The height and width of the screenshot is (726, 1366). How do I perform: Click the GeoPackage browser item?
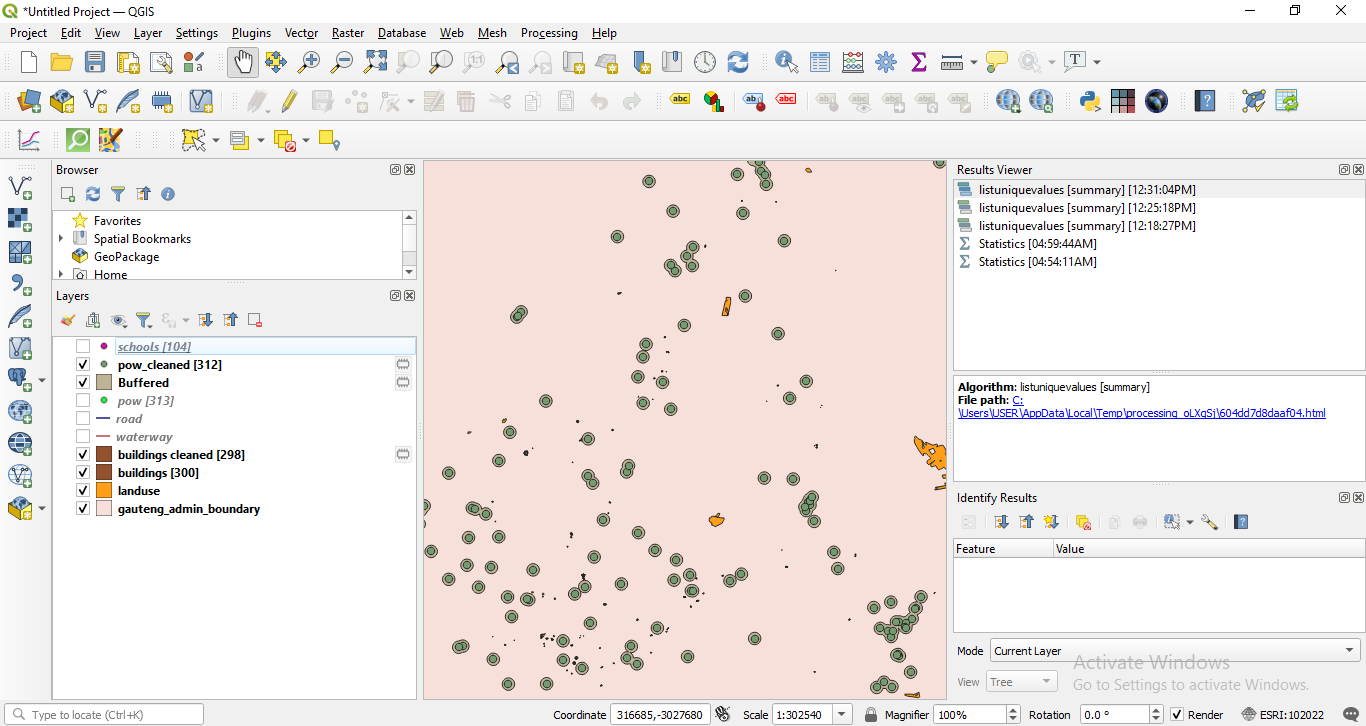(x=126, y=257)
